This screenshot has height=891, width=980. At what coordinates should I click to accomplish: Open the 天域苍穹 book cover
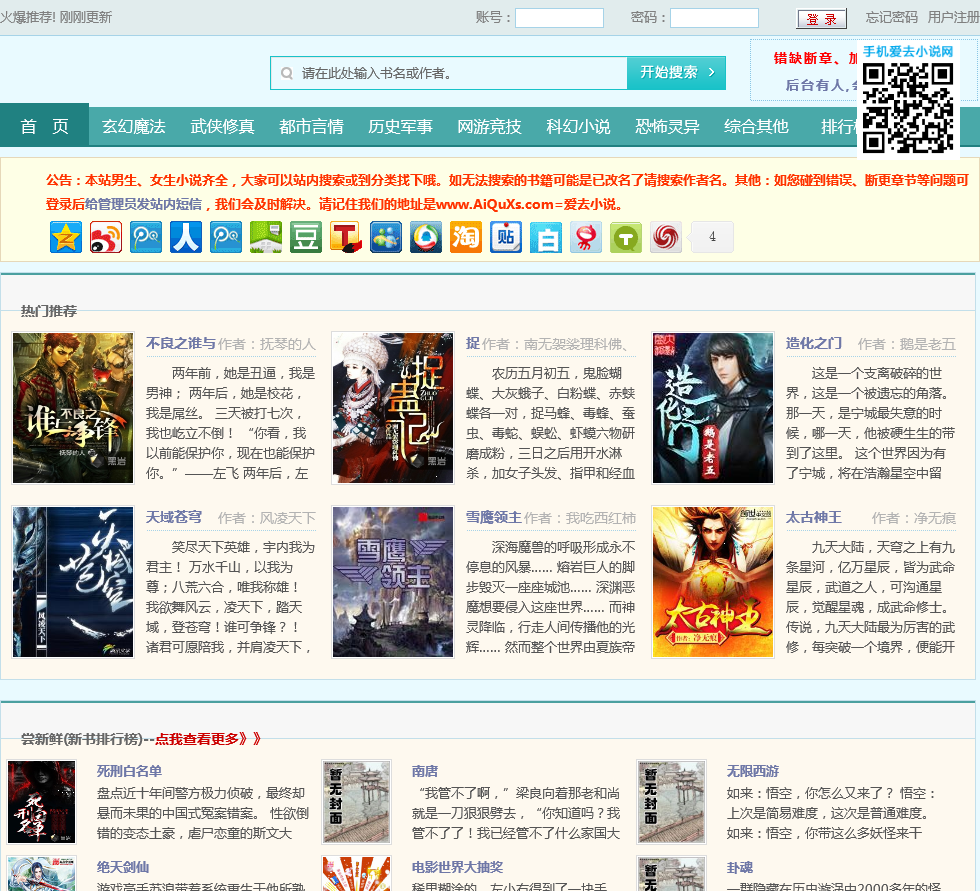pos(73,582)
